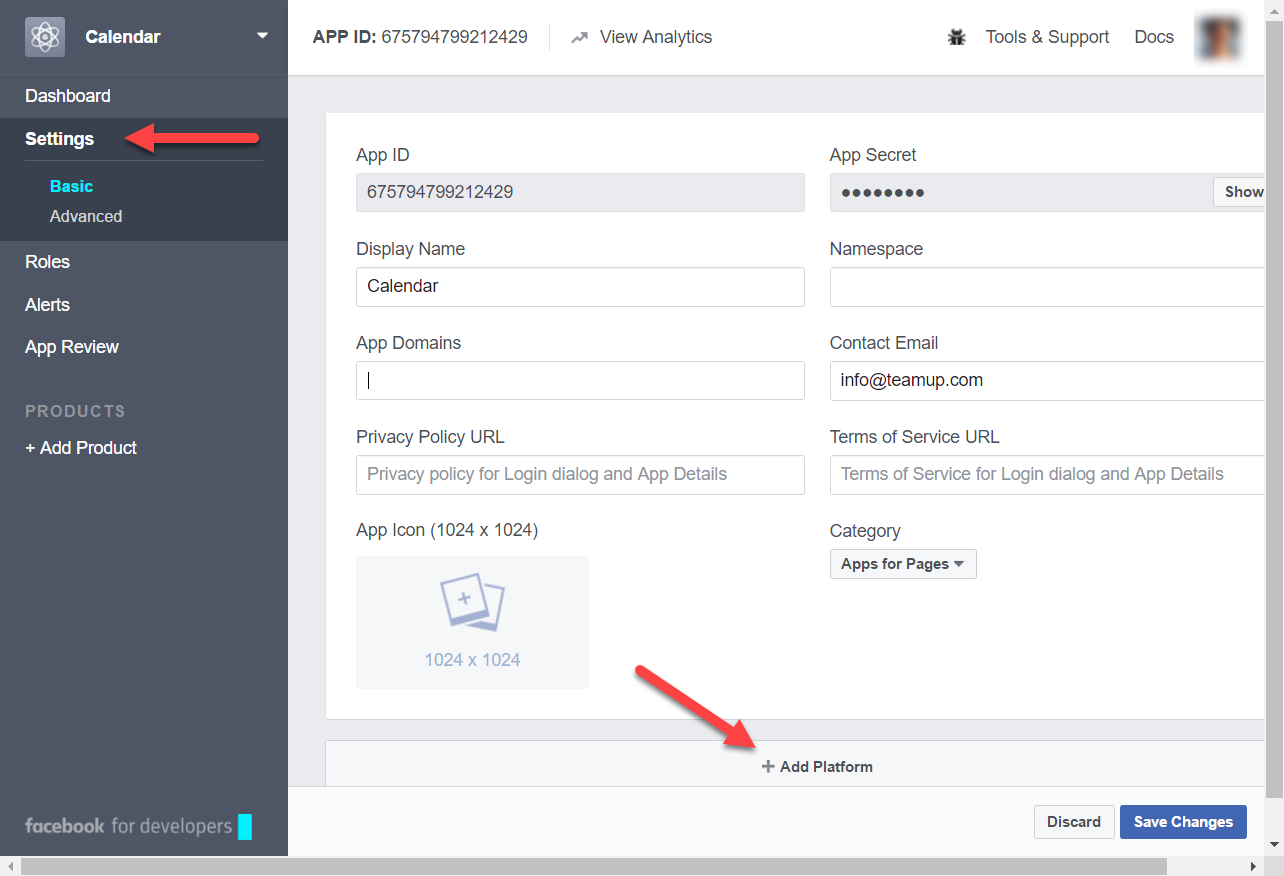Click + Add Platform
1284x876 pixels.
(817, 767)
